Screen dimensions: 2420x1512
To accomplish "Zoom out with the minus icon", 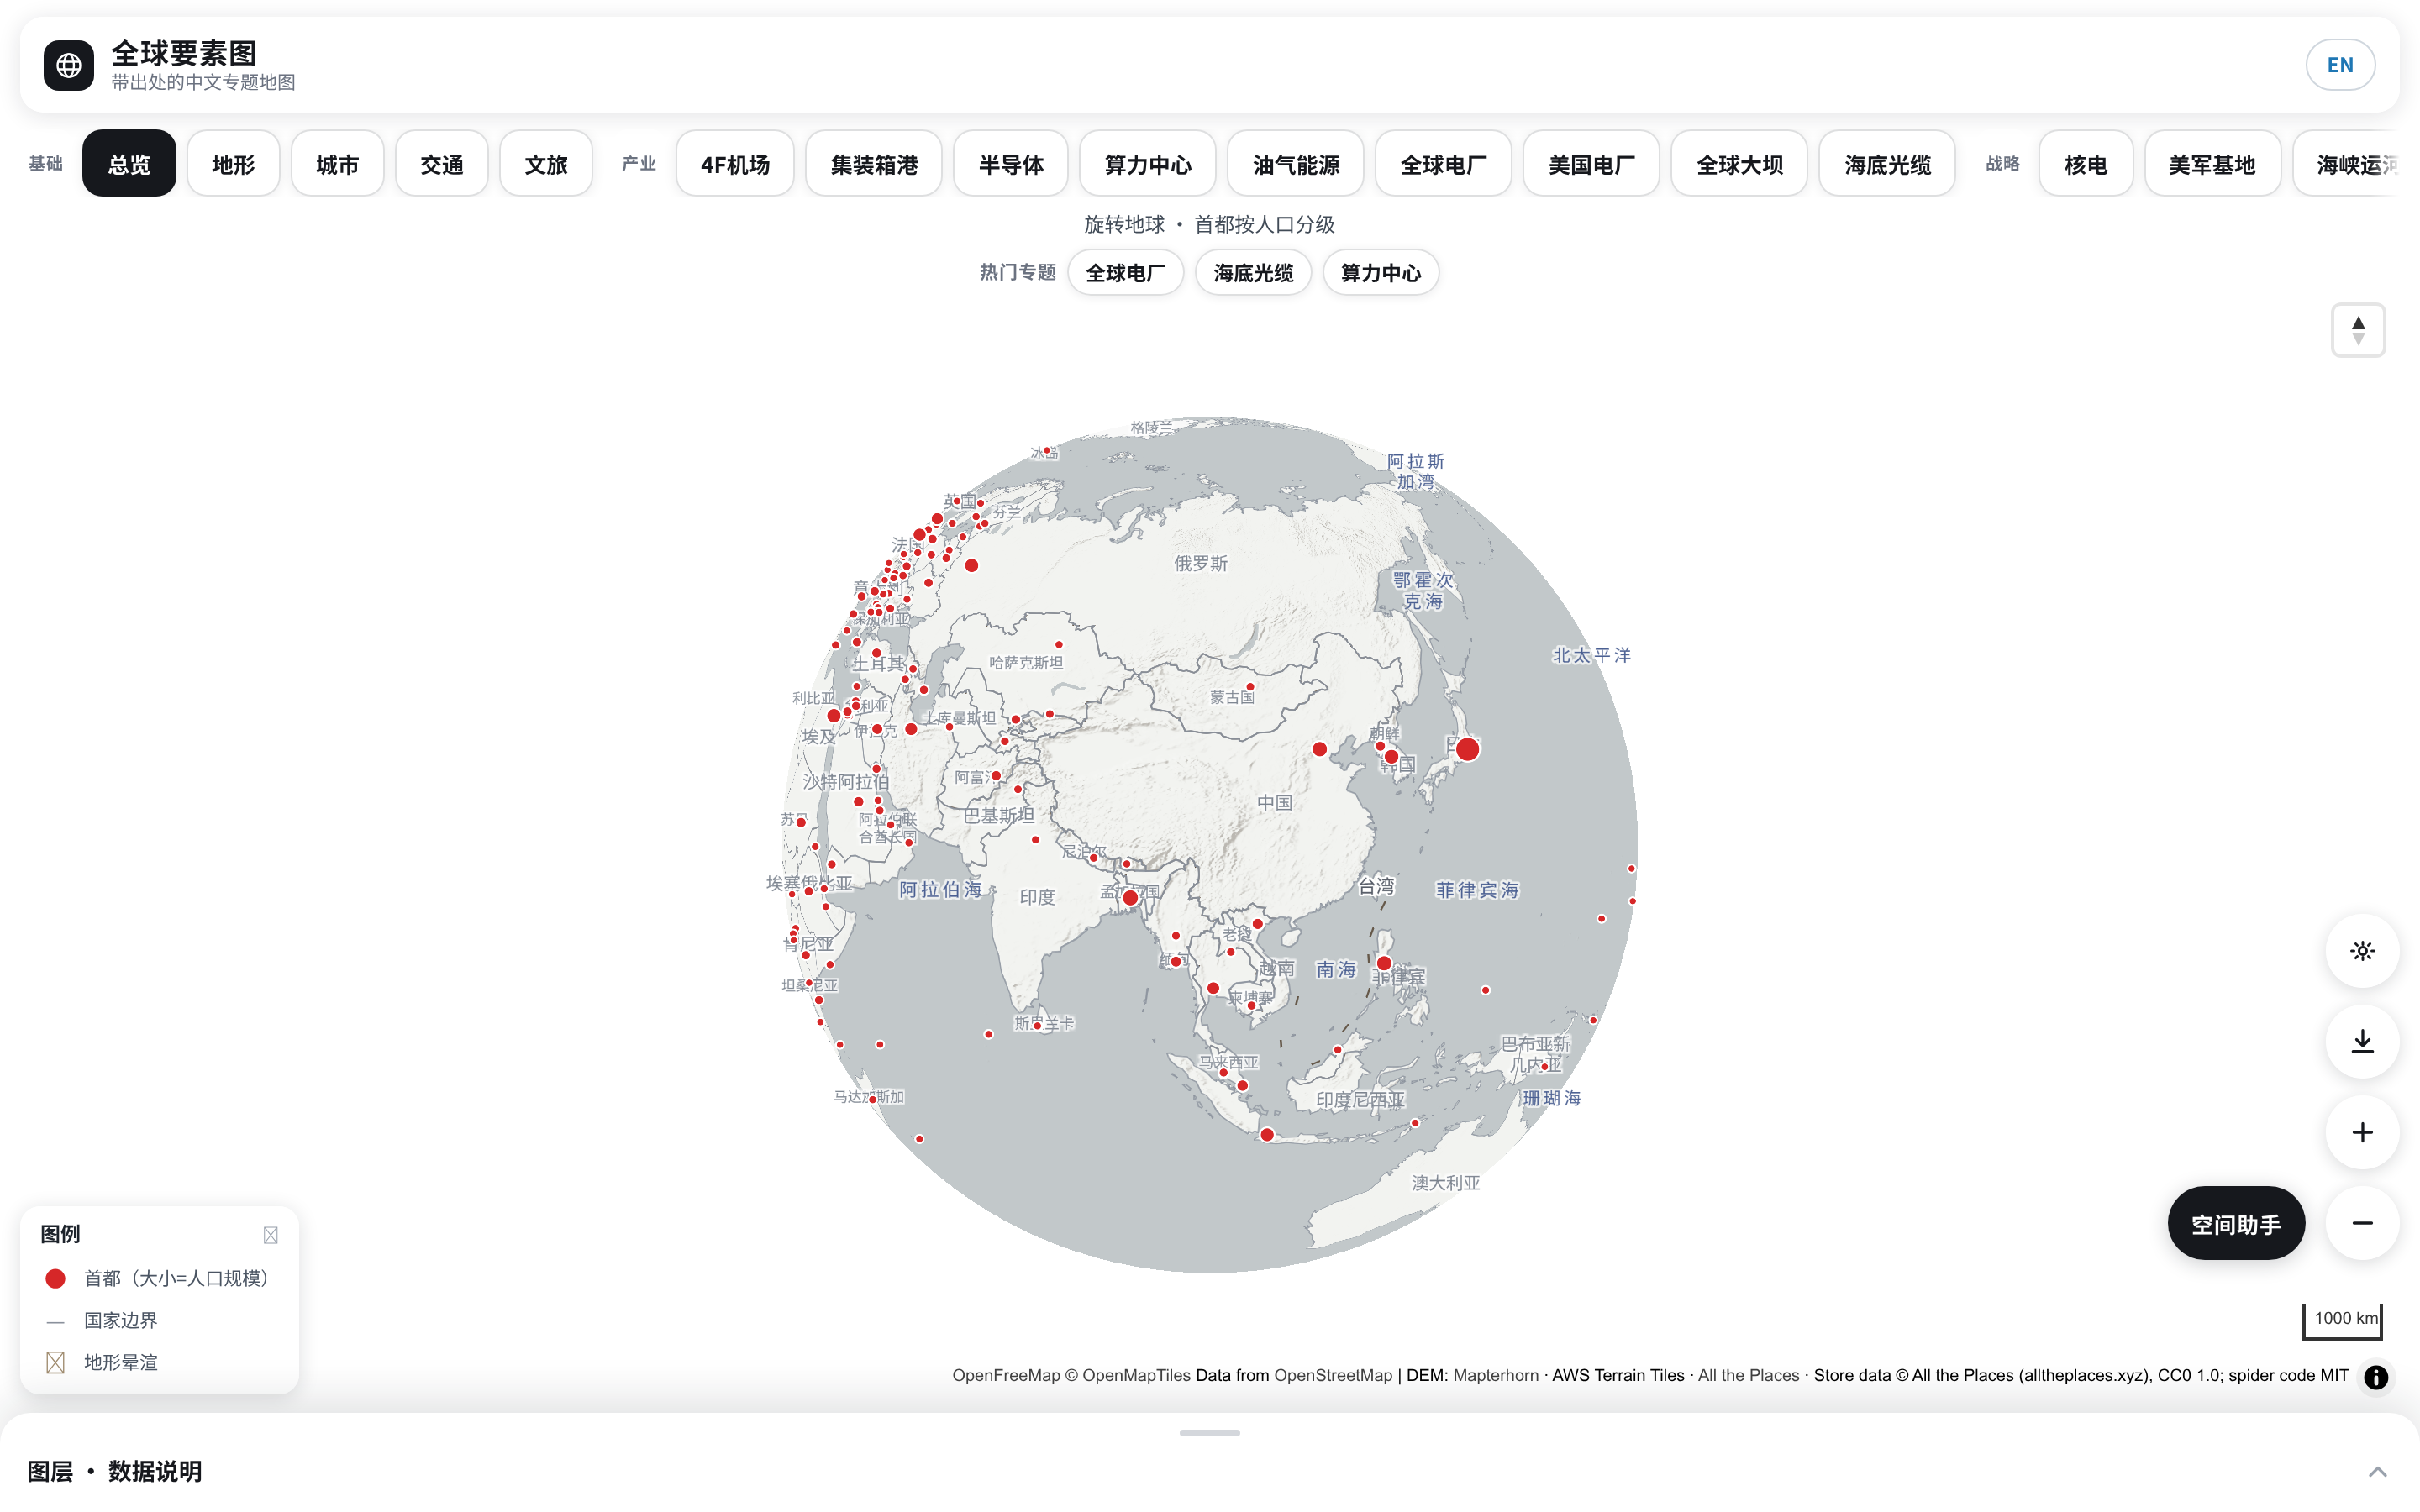I will (2362, 1223).
